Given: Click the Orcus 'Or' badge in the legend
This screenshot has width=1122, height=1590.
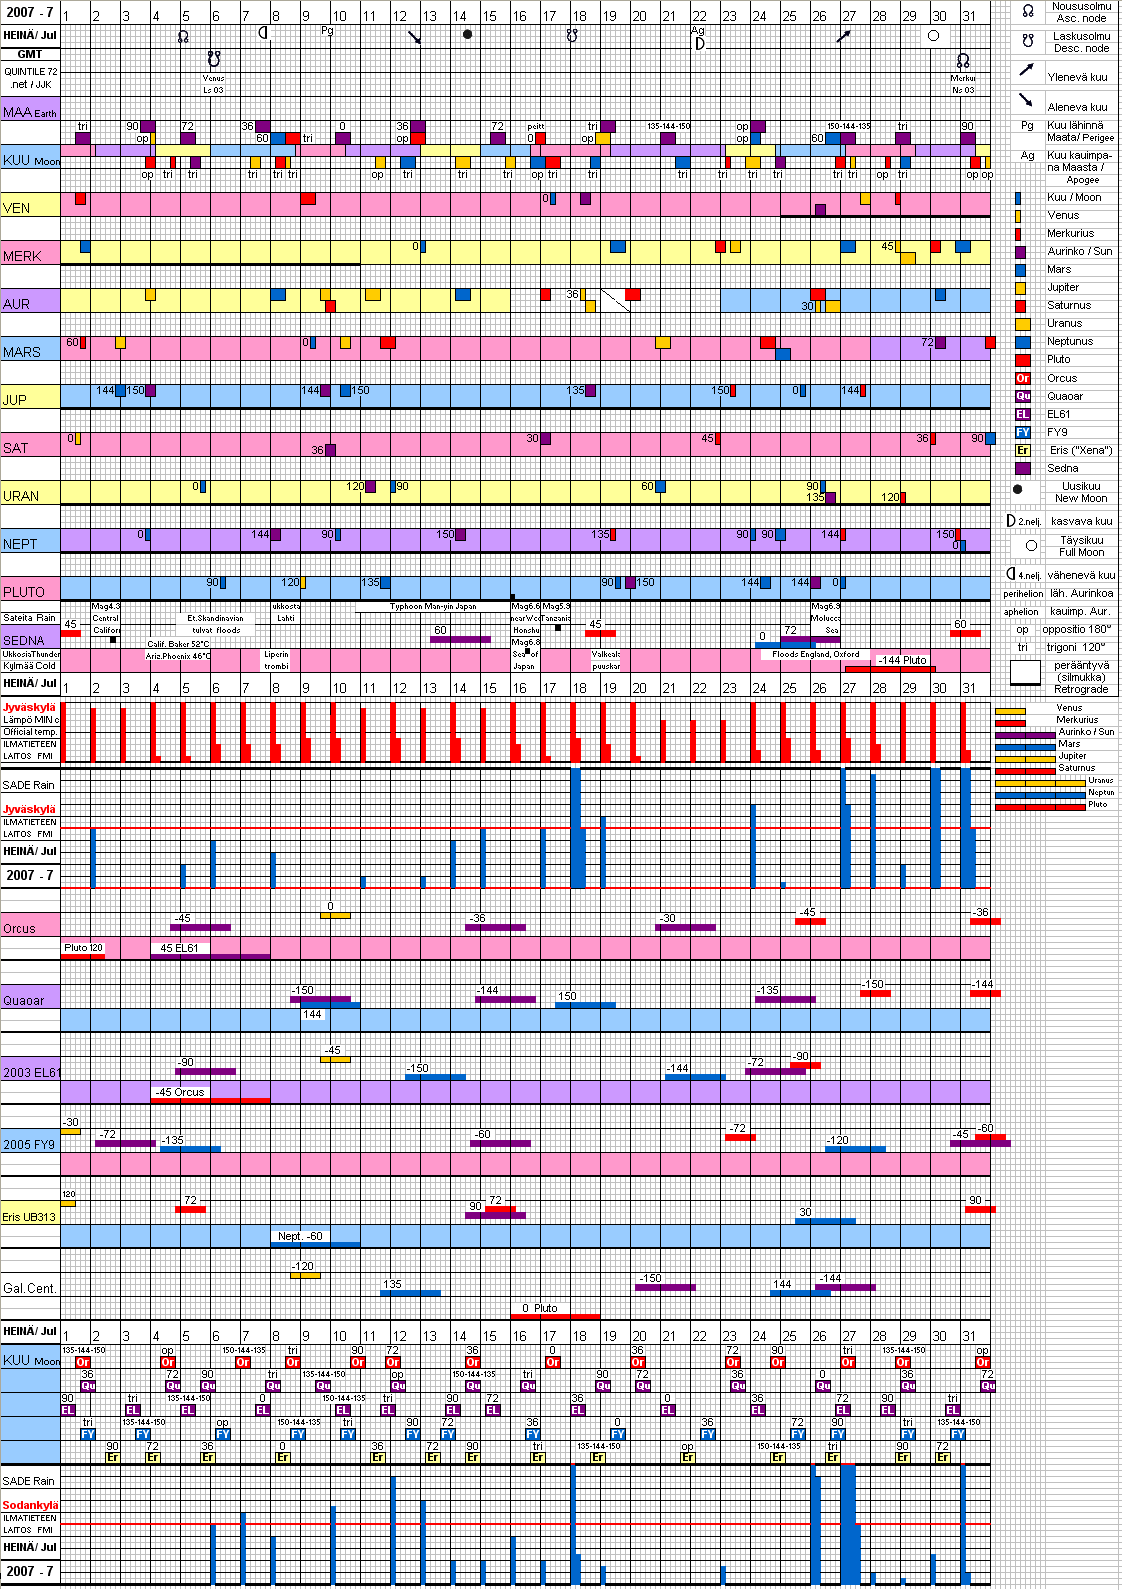Looking at the screenshot, I should coord(1022,378).
